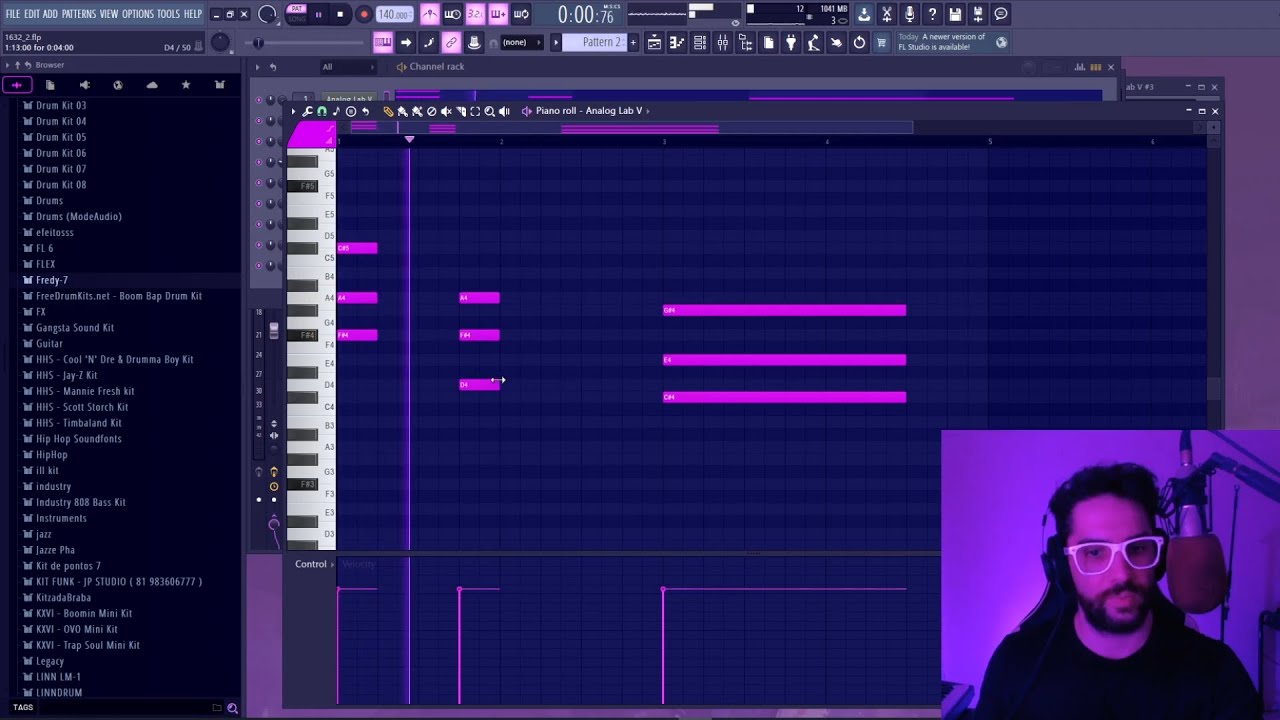Select the Playback scrub tool in Piano roll

click(504, 111)
